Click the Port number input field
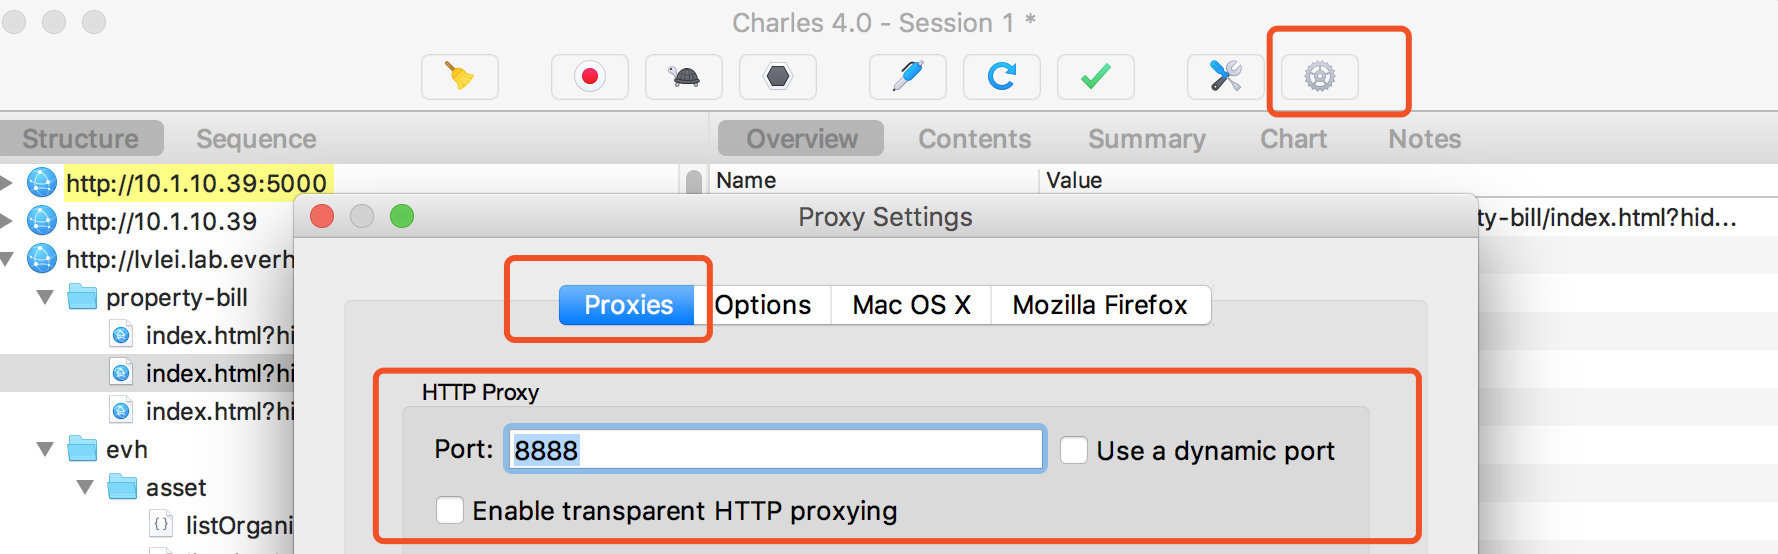1778x554 pixels. (x=775, y=450)
